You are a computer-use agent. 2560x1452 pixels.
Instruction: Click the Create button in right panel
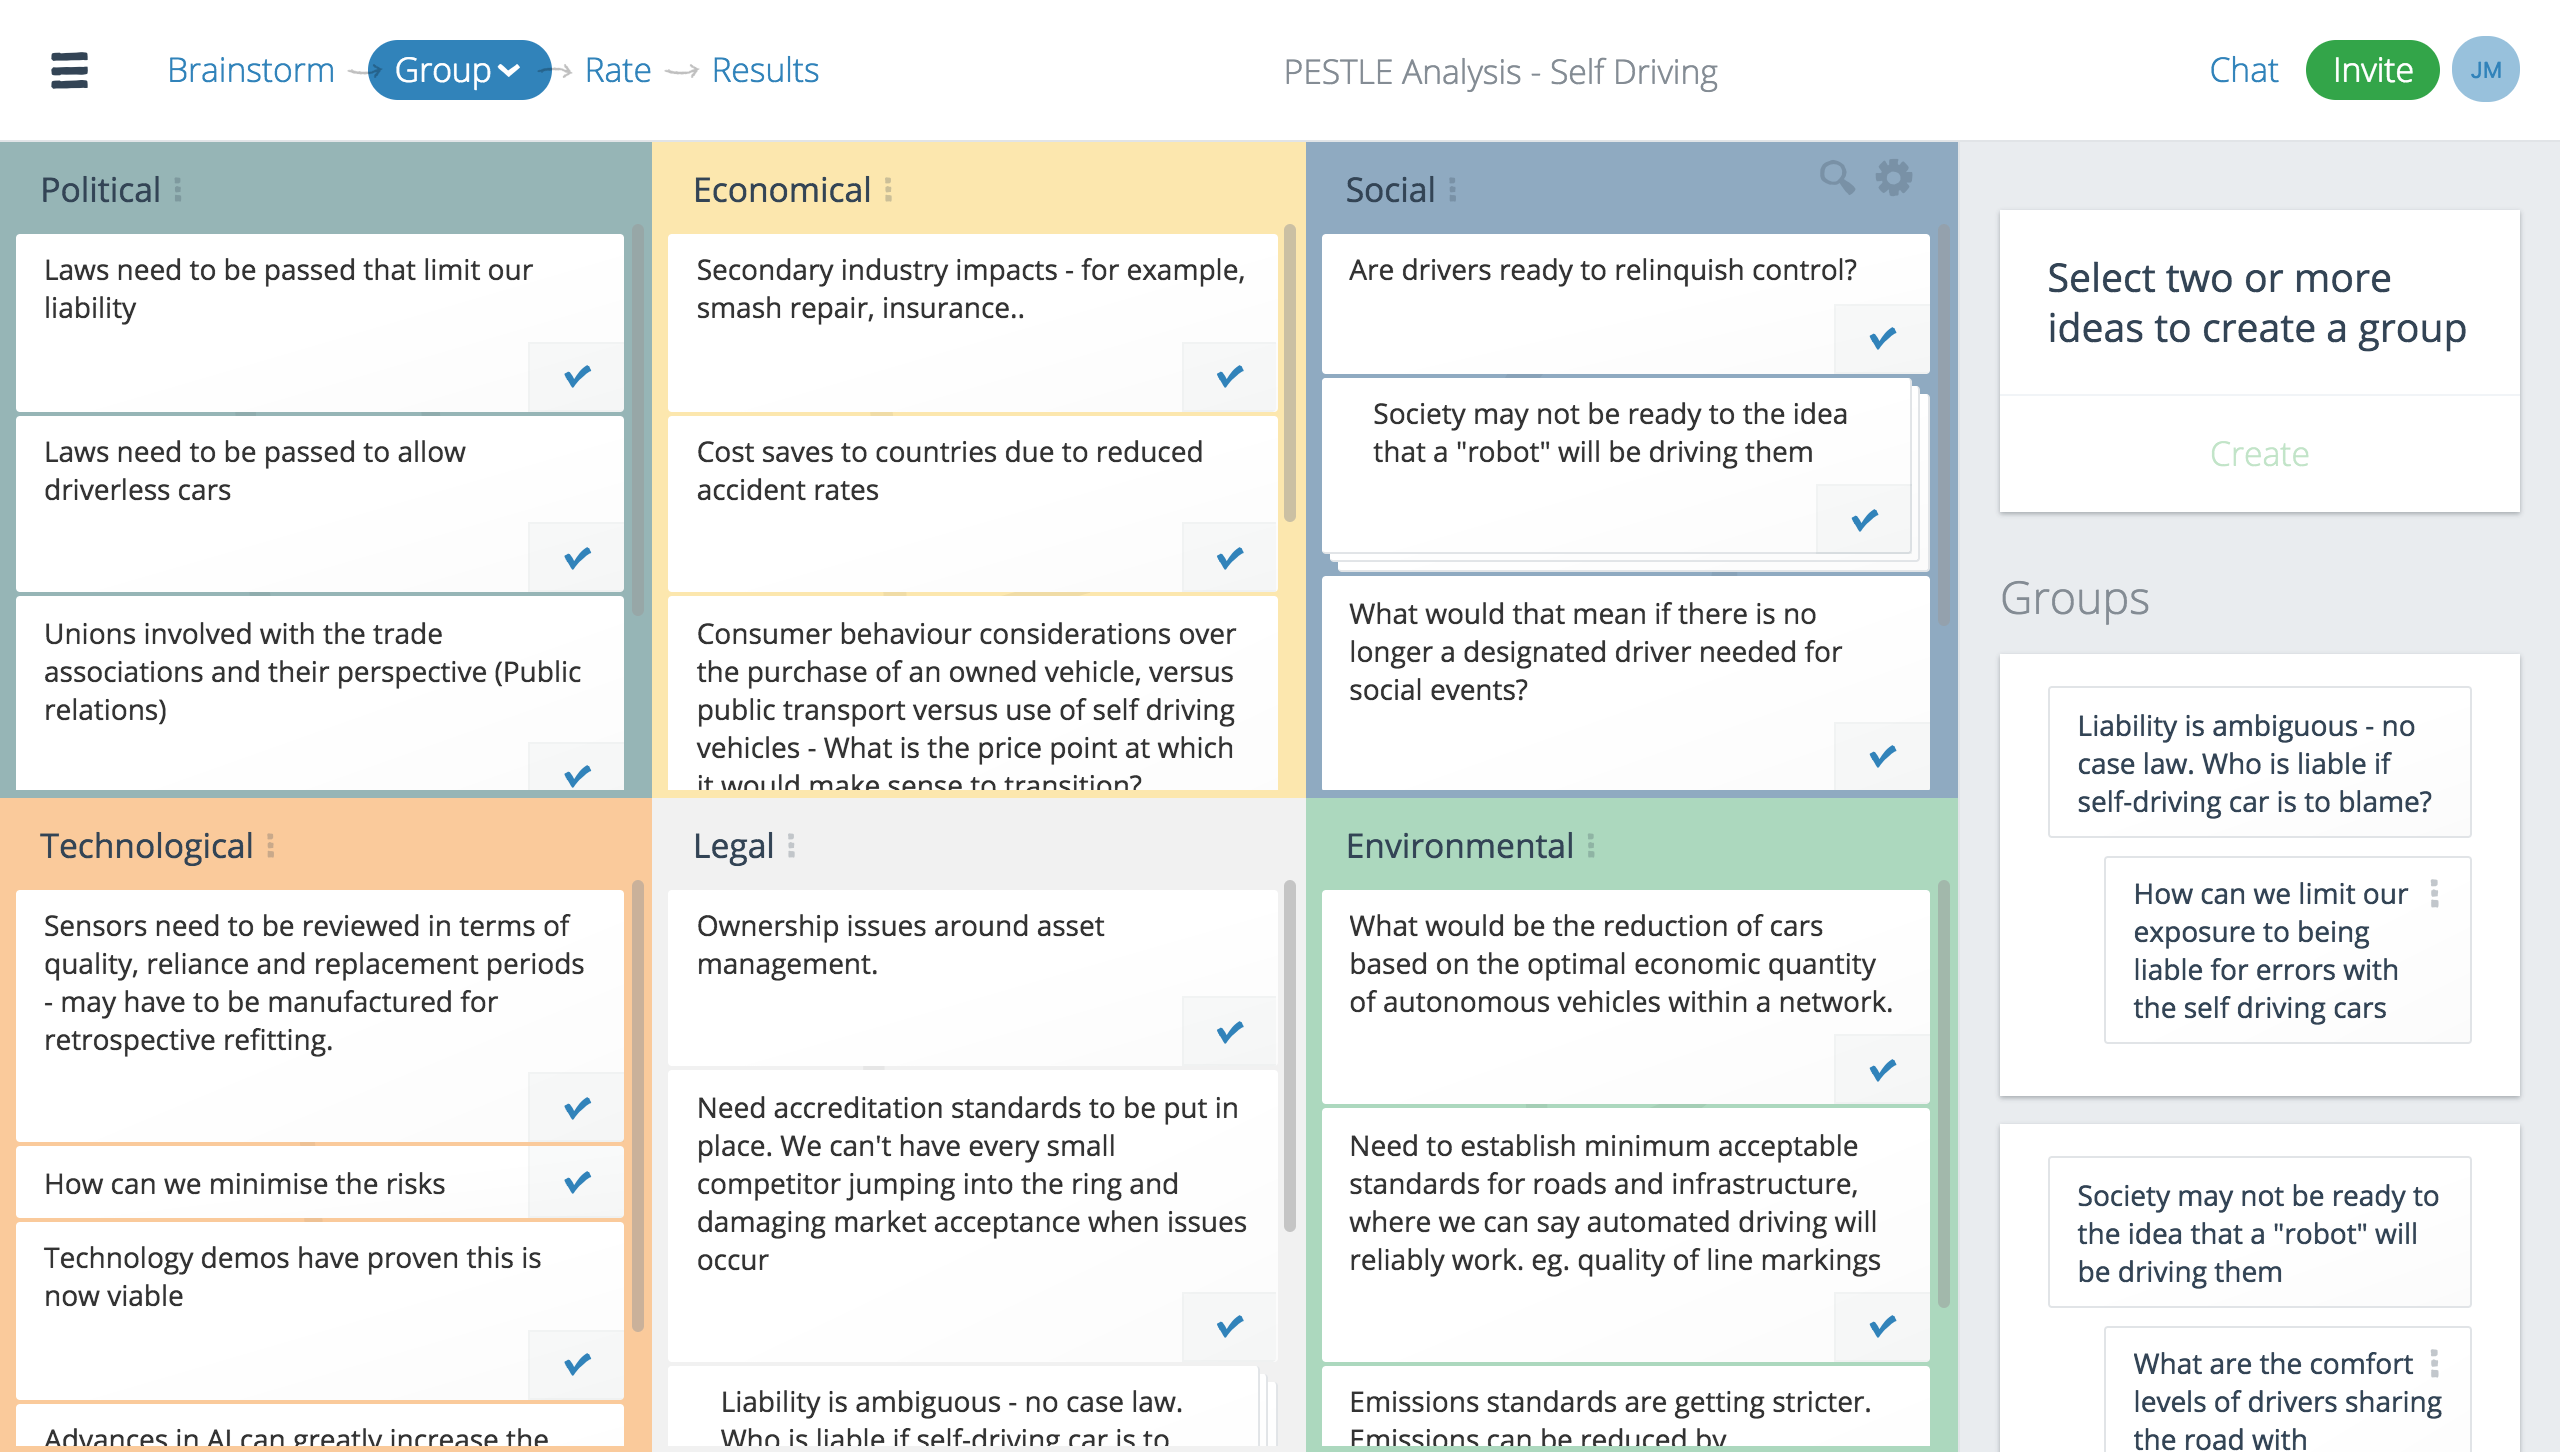2259,454
